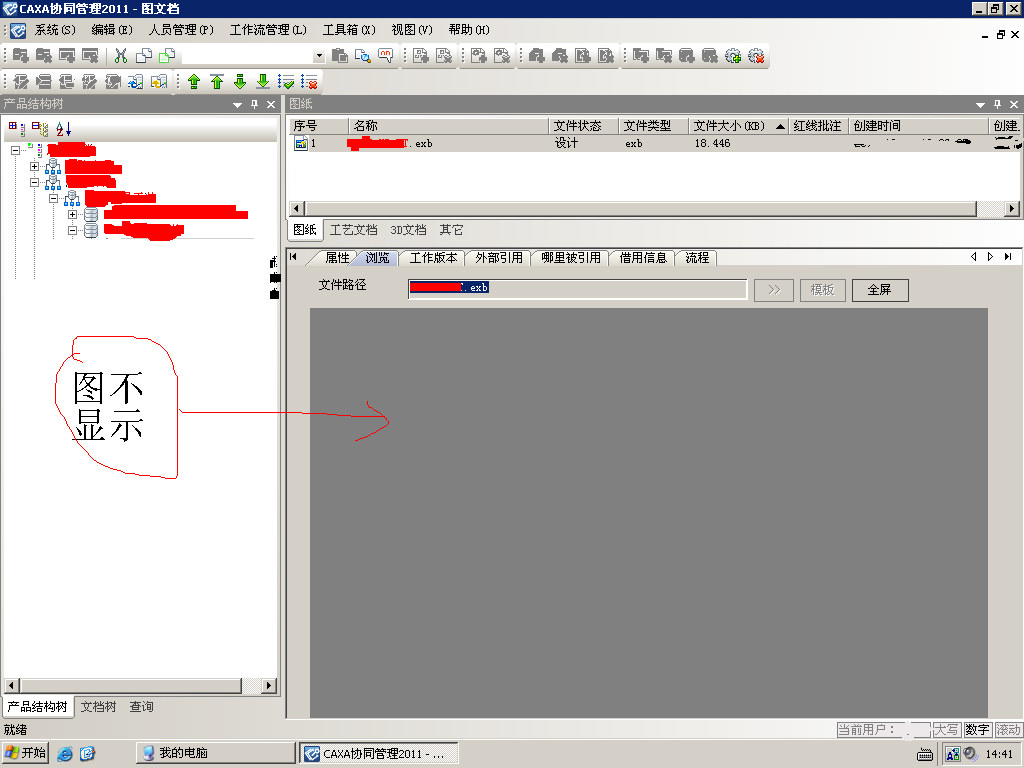This screenshot has width=1024, height=768.
Task: Open the 图纸 panel menu arrow
Action: [980, 104]
